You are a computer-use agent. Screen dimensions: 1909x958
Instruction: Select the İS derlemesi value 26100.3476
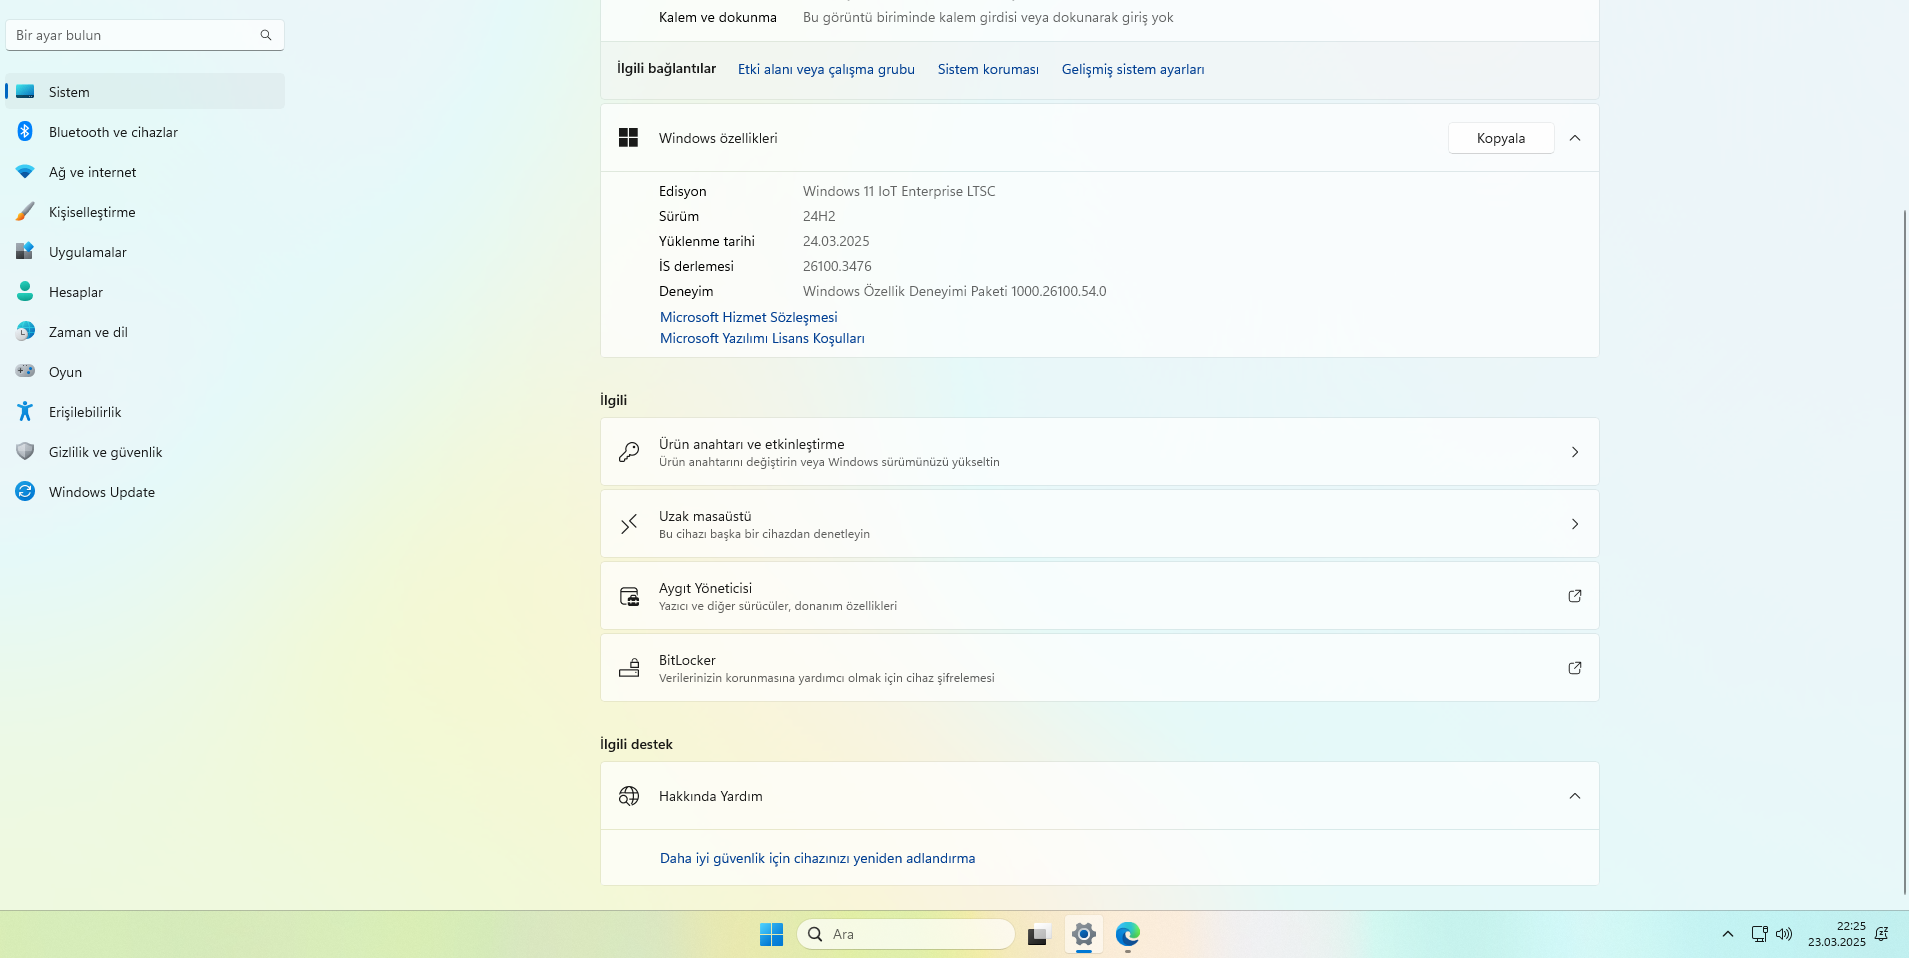(x=837, y=266)
